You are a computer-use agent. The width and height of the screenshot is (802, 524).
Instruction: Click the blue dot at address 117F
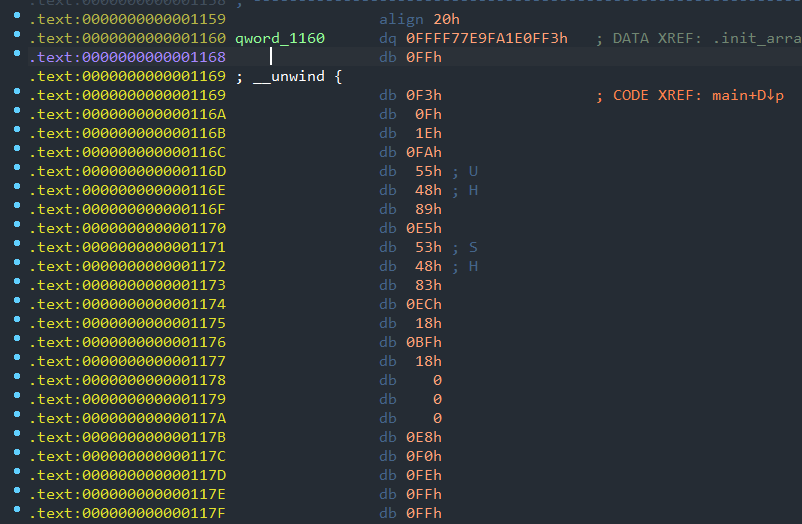[17, 511]
